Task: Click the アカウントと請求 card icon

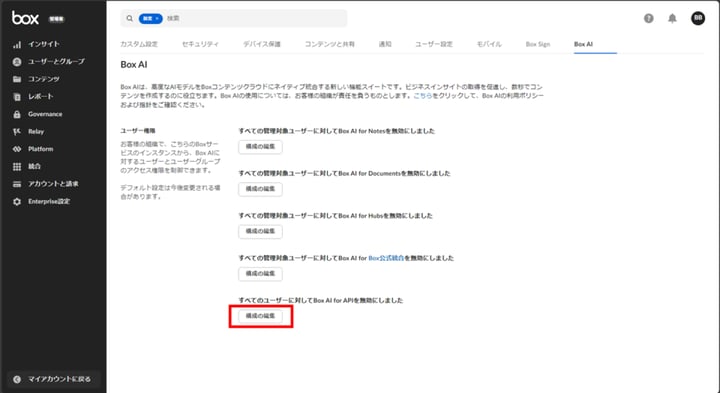Action: (x=17, y=184)
